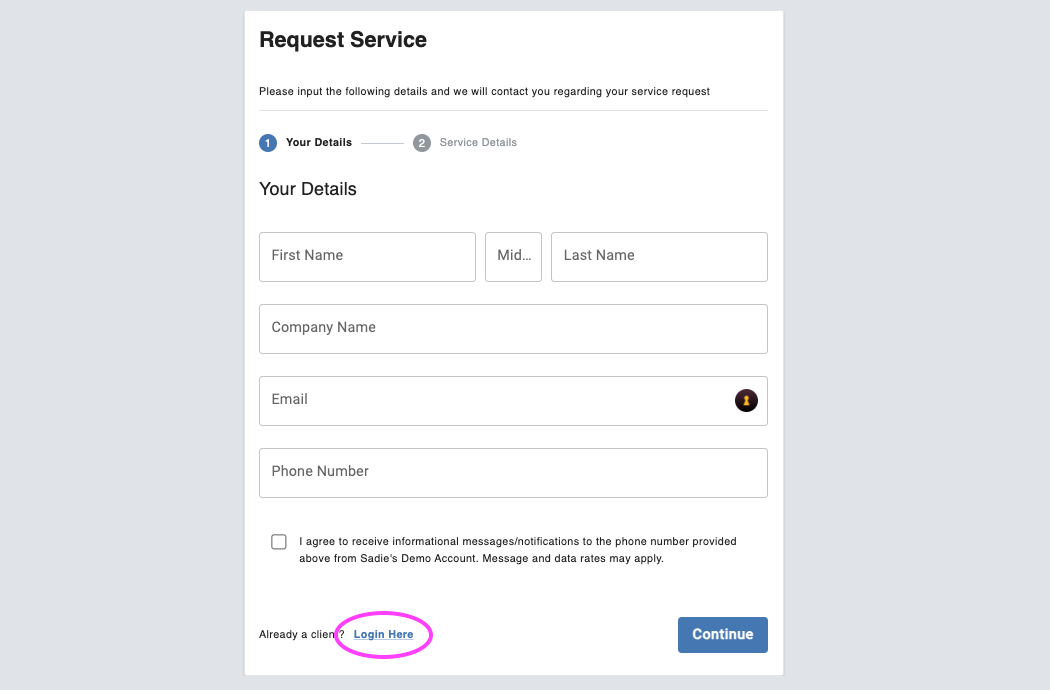
Task: Click the 'Already a client?' text
Action: point(297,635)
